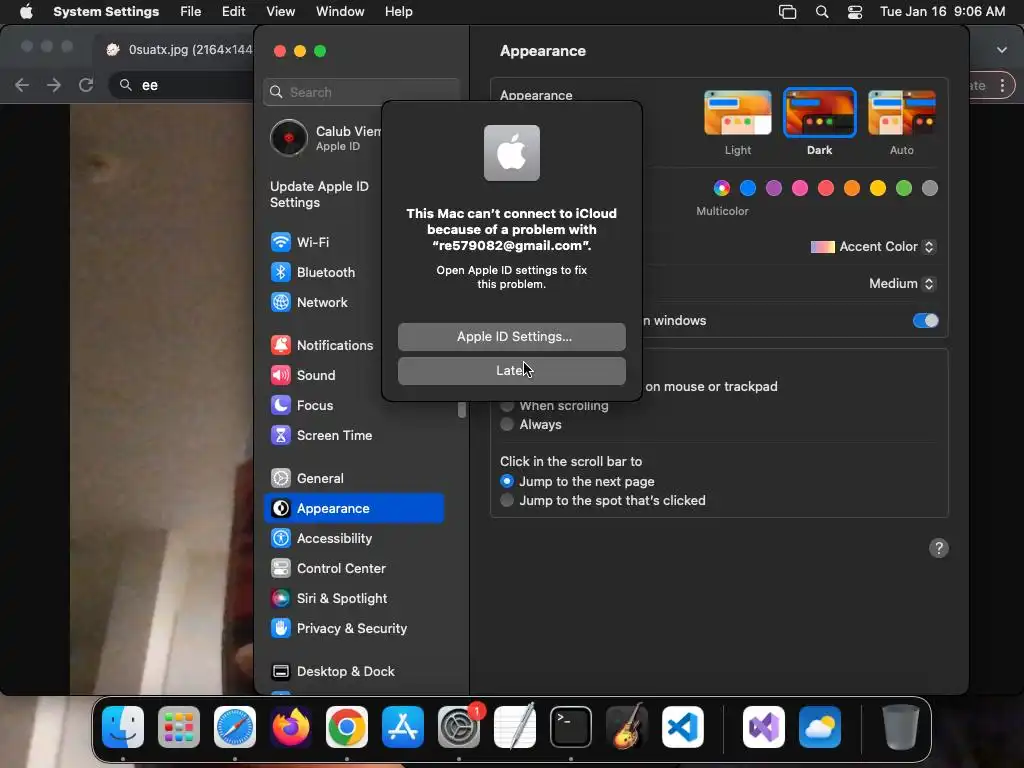Pick the red accent color
1024x768 pixels.
826,189
